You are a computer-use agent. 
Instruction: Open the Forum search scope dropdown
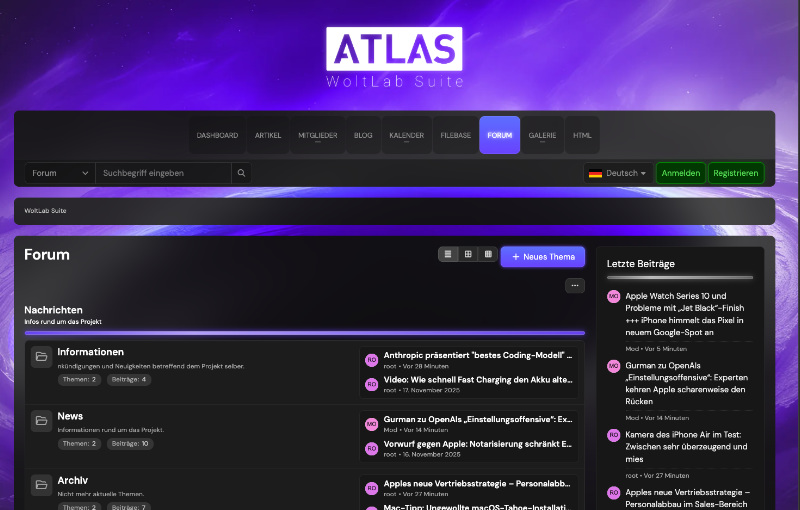(x=60, y=173)
